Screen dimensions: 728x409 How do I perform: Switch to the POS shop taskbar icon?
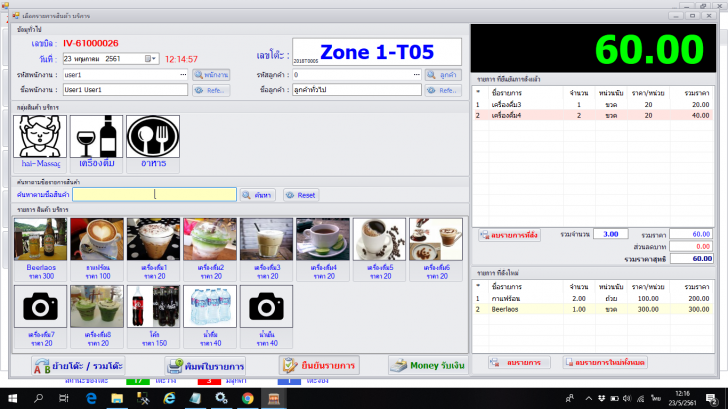point(273,398)
